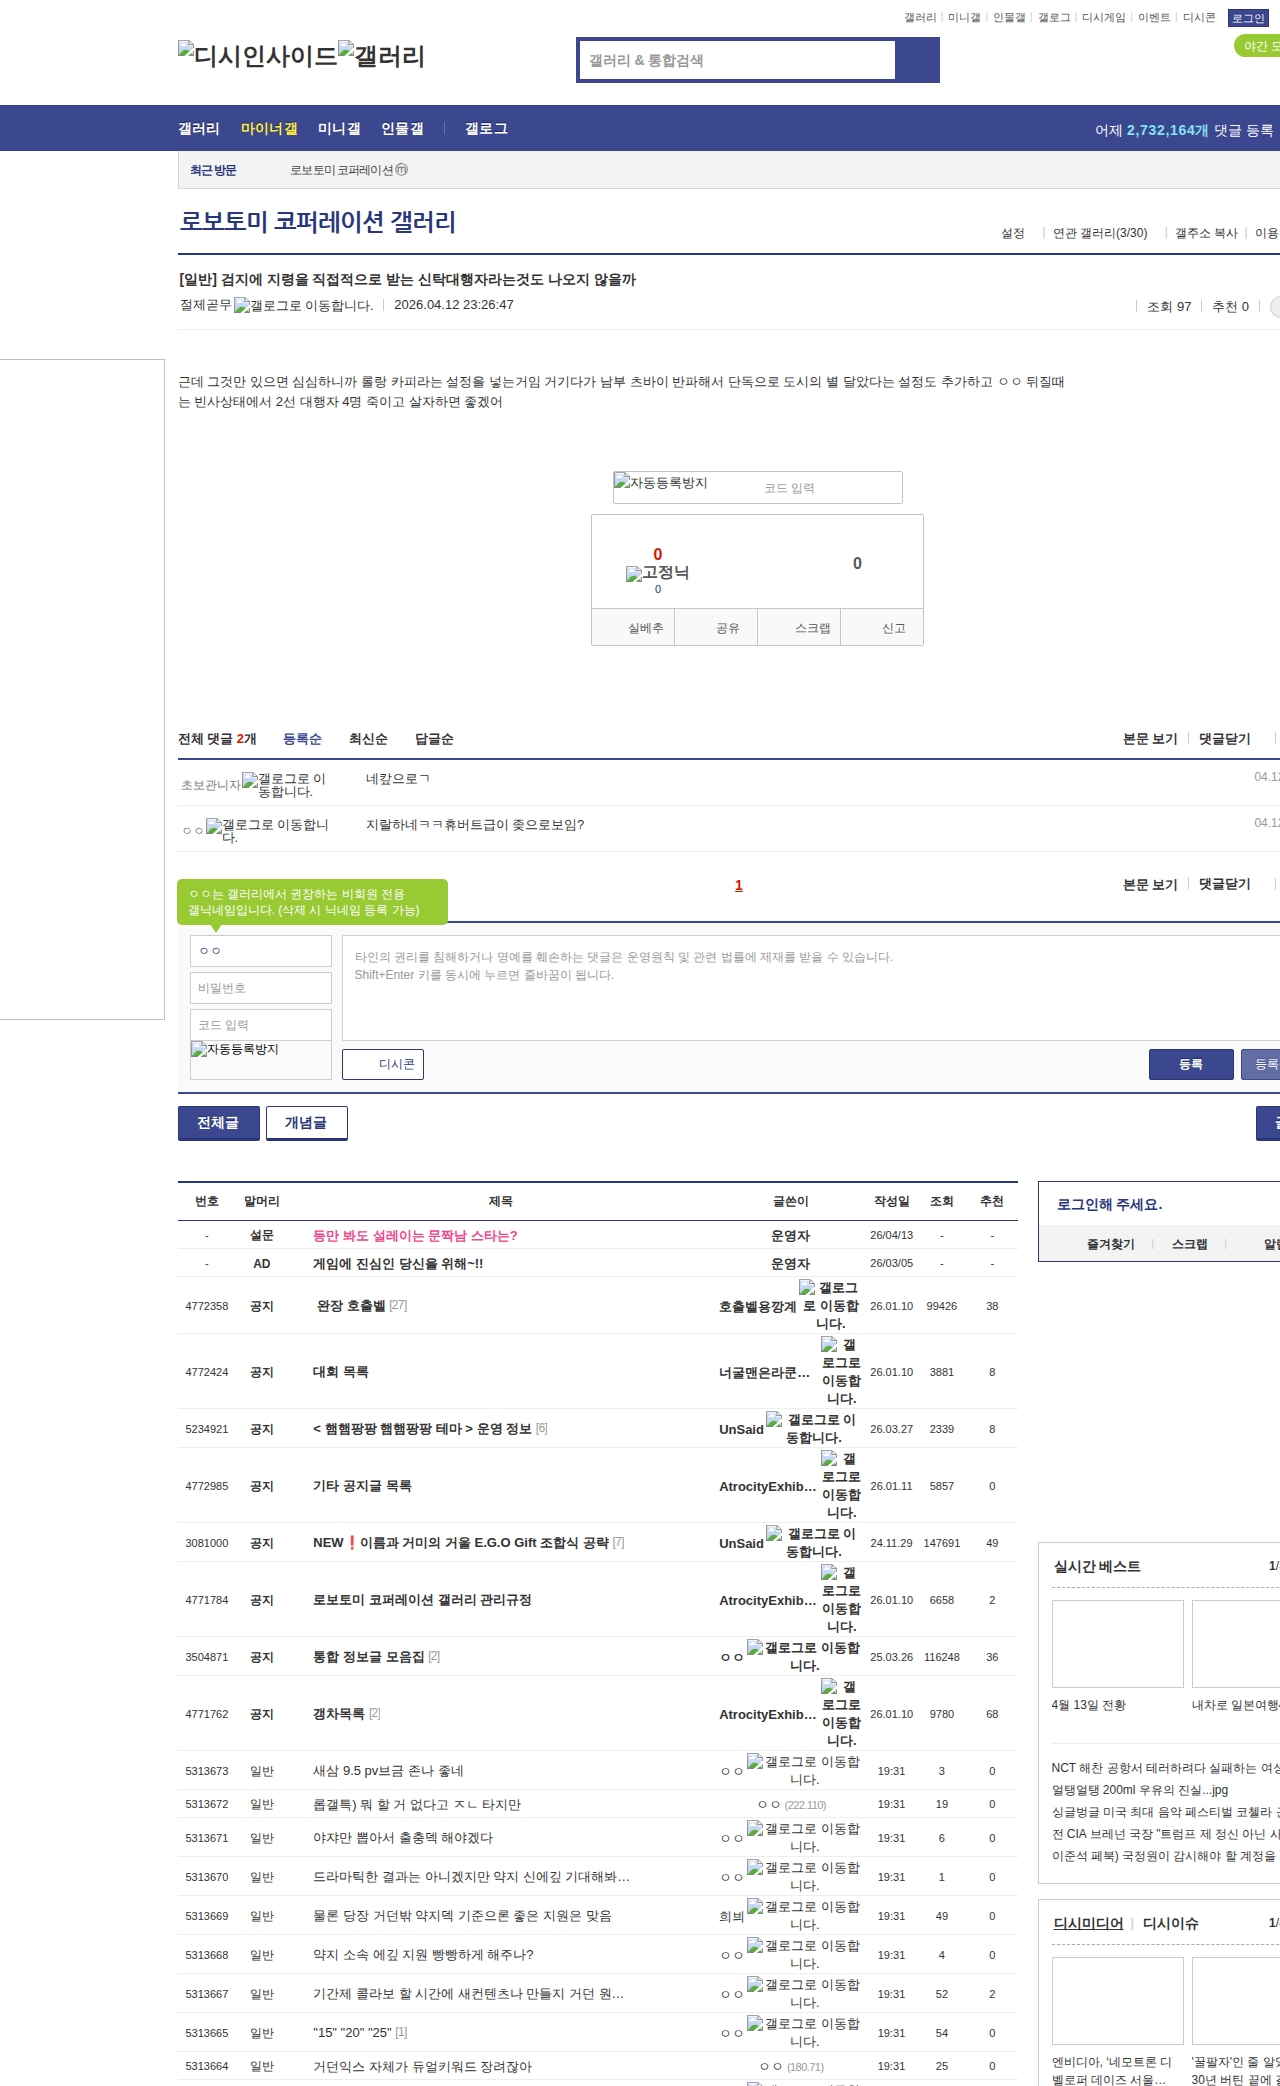
Task: Open the notice post 완장 호출벨
Action: (x=351, y=1306)
